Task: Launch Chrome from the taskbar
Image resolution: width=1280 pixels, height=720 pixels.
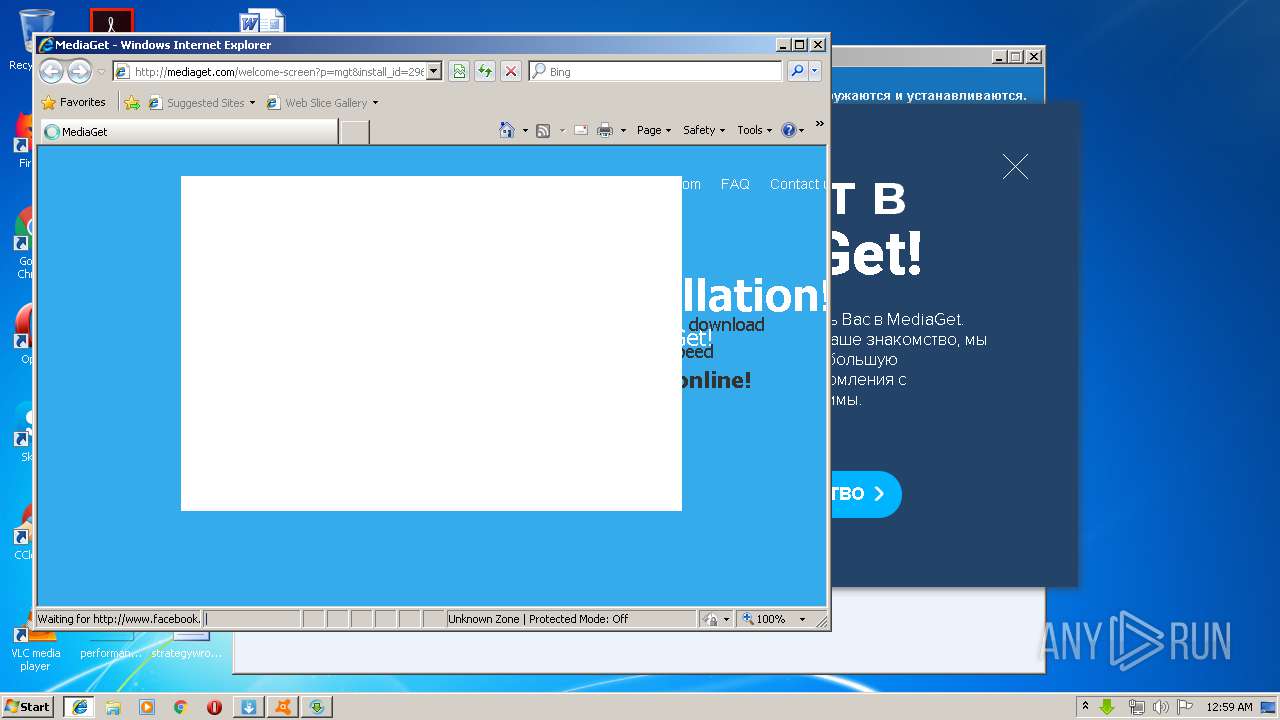Action: tap(181, 706)
